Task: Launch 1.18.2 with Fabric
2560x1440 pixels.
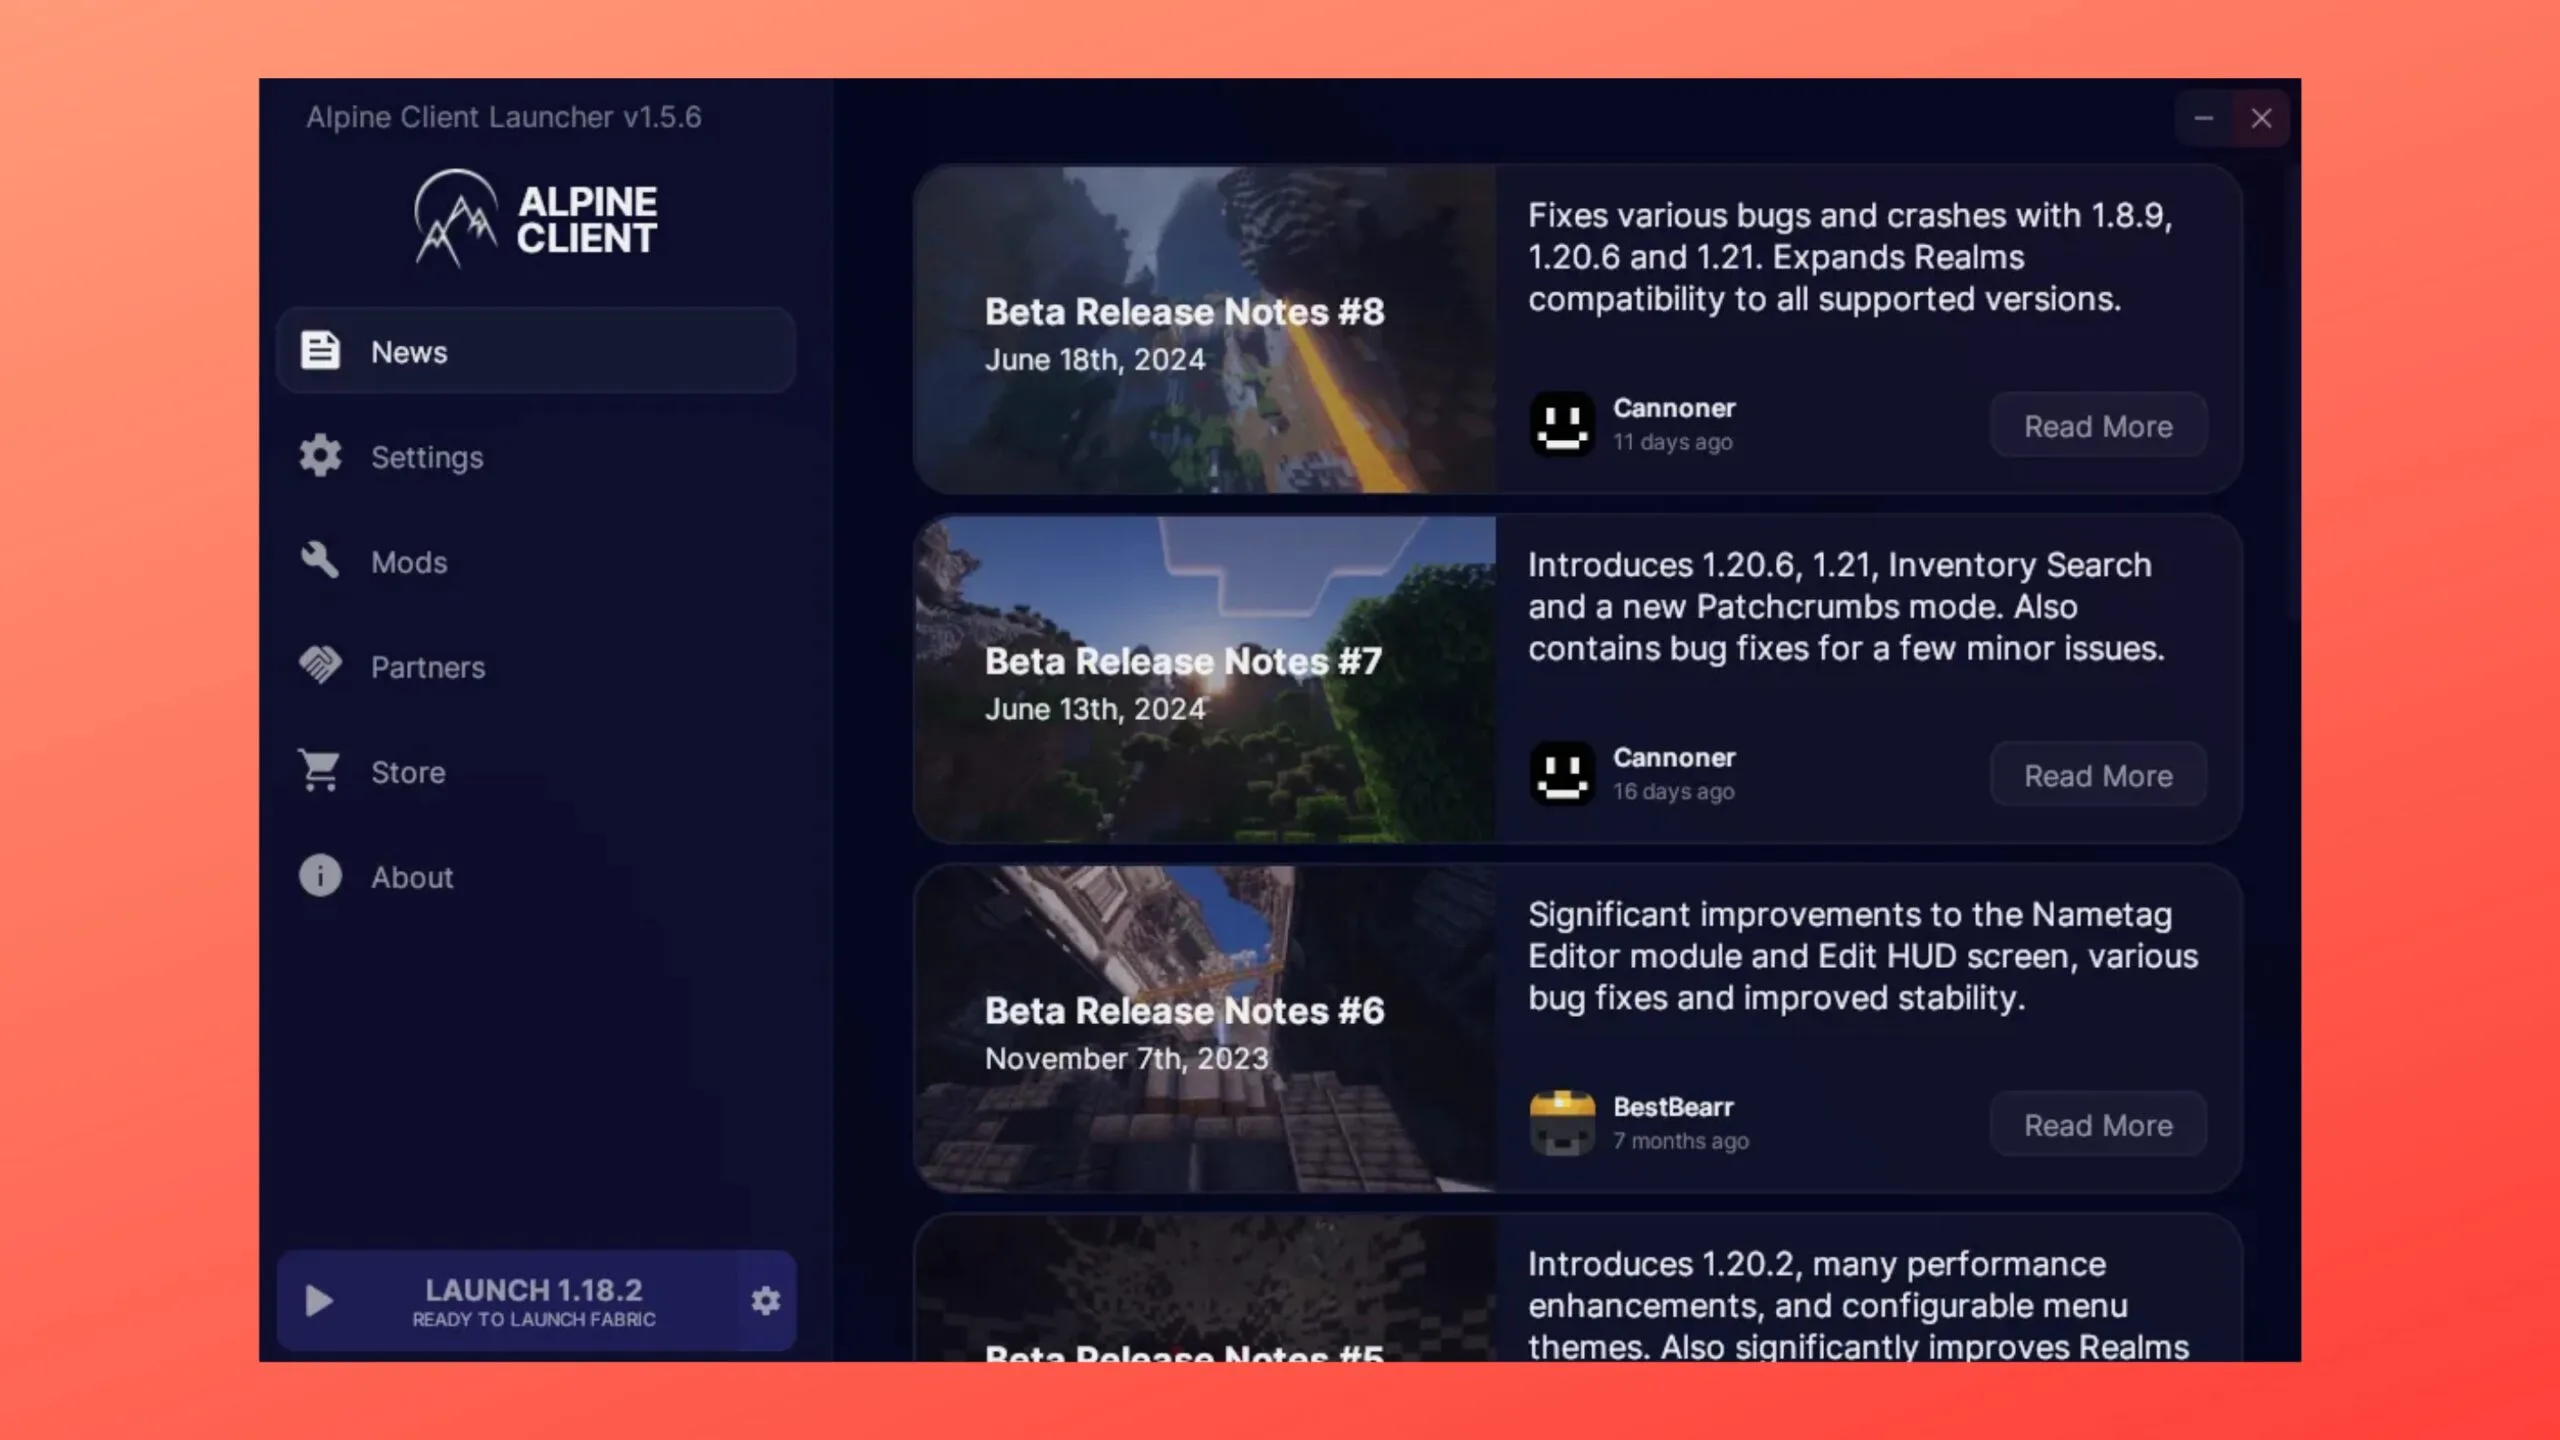Action: coord(508,1301)
